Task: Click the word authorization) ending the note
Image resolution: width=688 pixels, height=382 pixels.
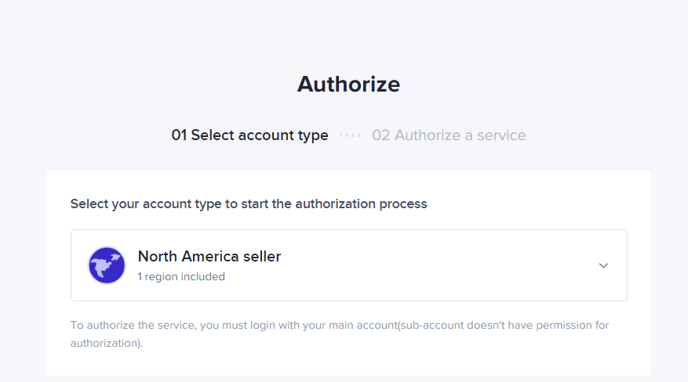Action: [x=107, y=343]
